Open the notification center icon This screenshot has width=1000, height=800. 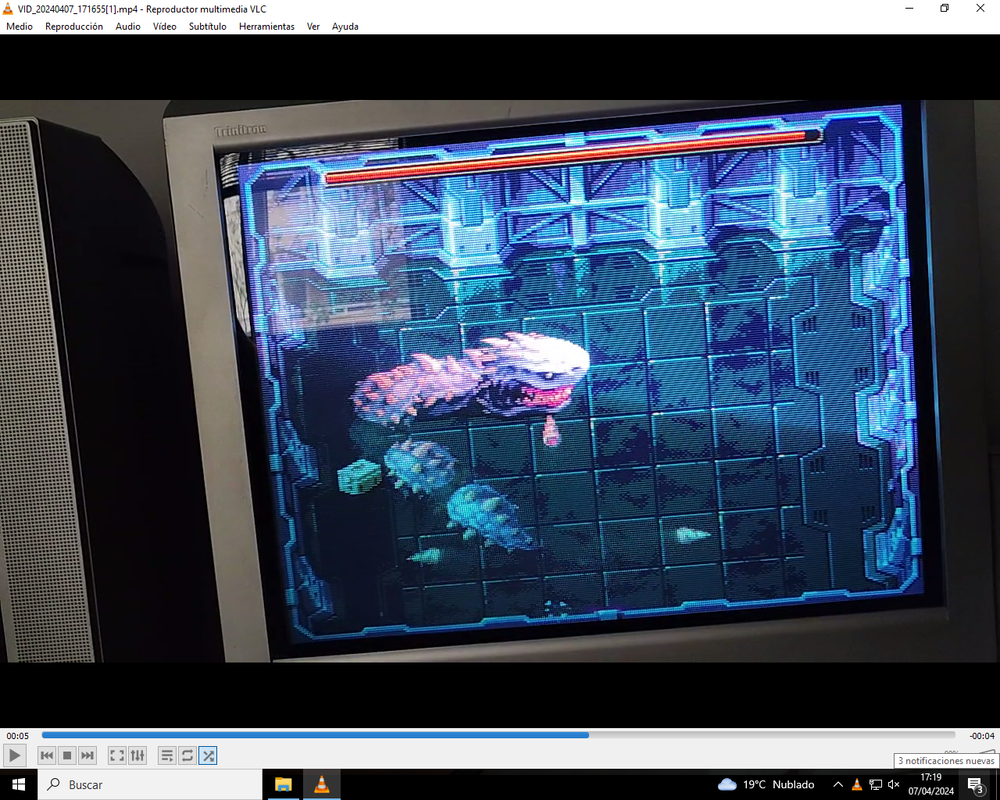coord(976,785)
